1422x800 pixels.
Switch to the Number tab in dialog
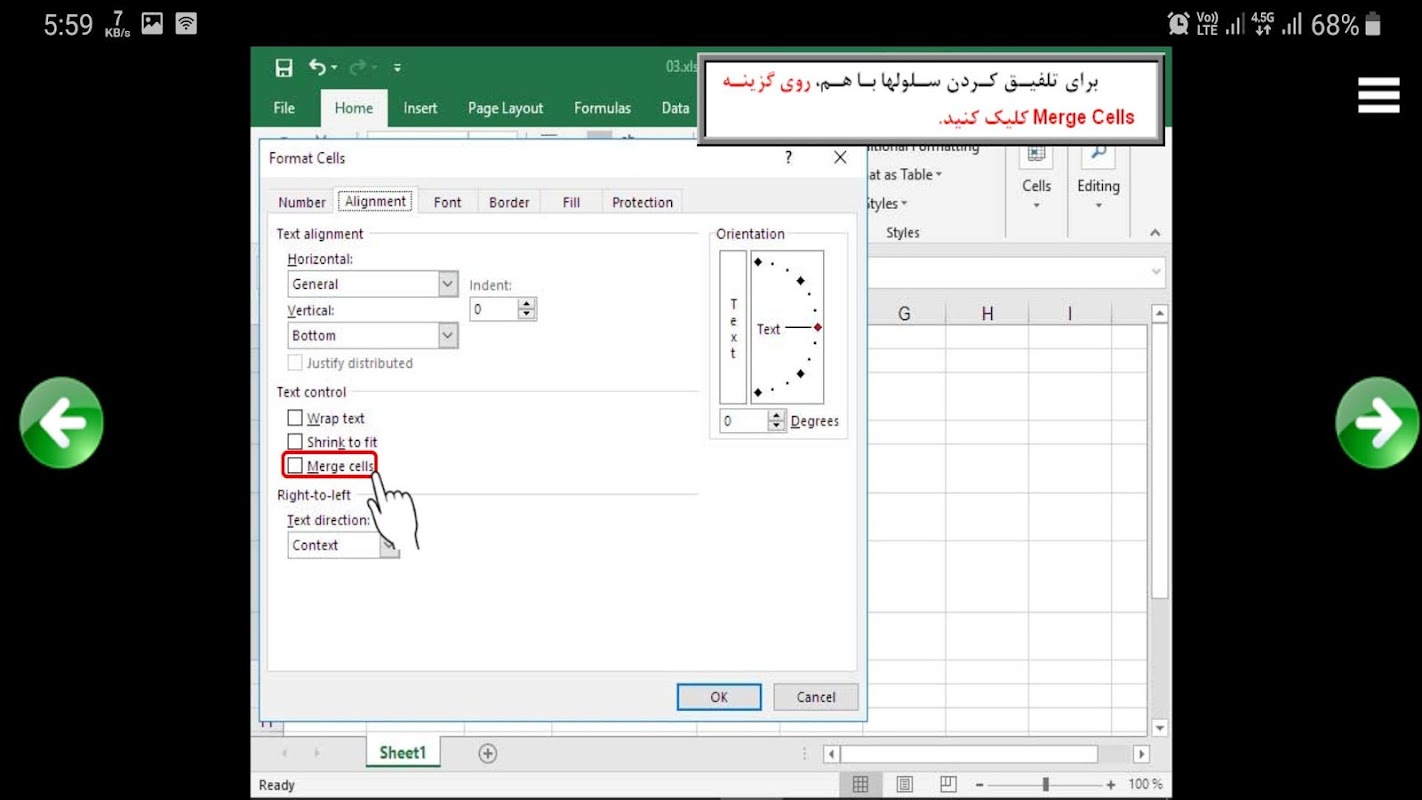[302, 202]
